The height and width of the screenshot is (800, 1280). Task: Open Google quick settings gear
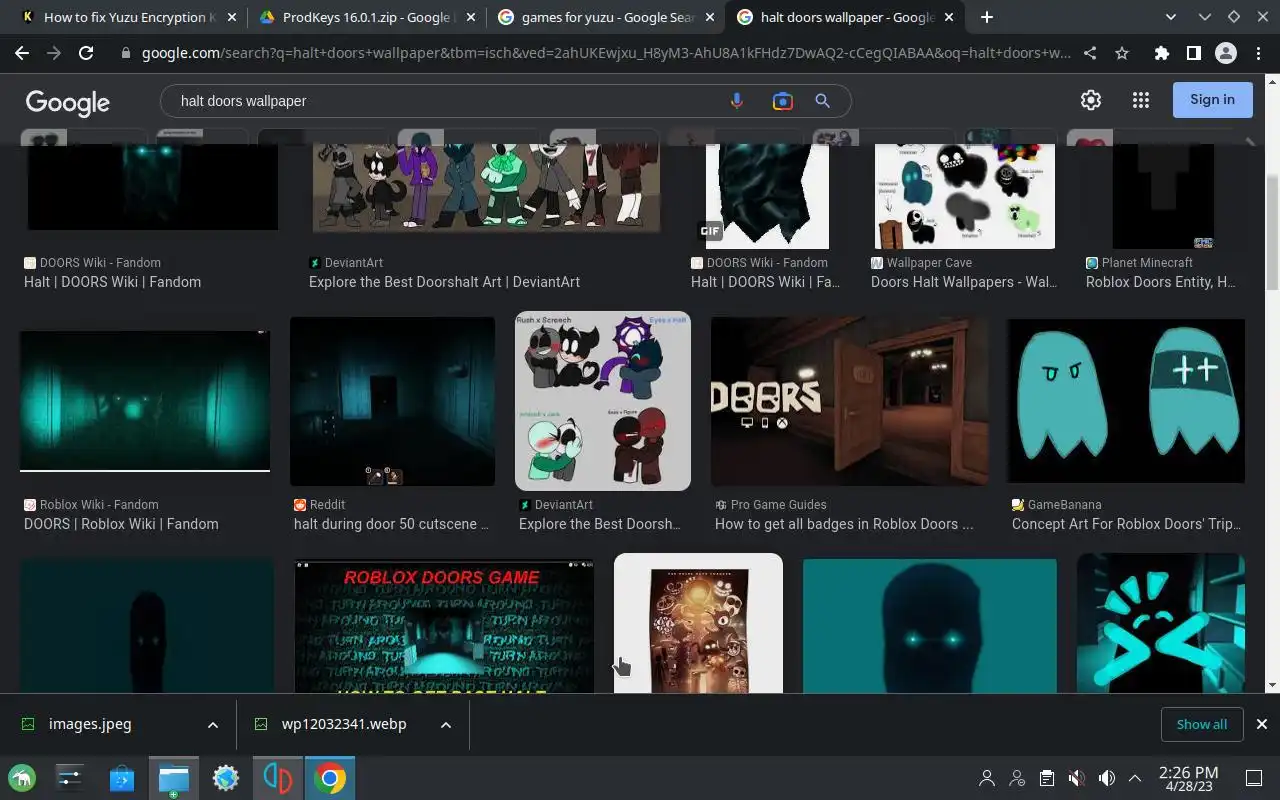(x=1091, y=100)
